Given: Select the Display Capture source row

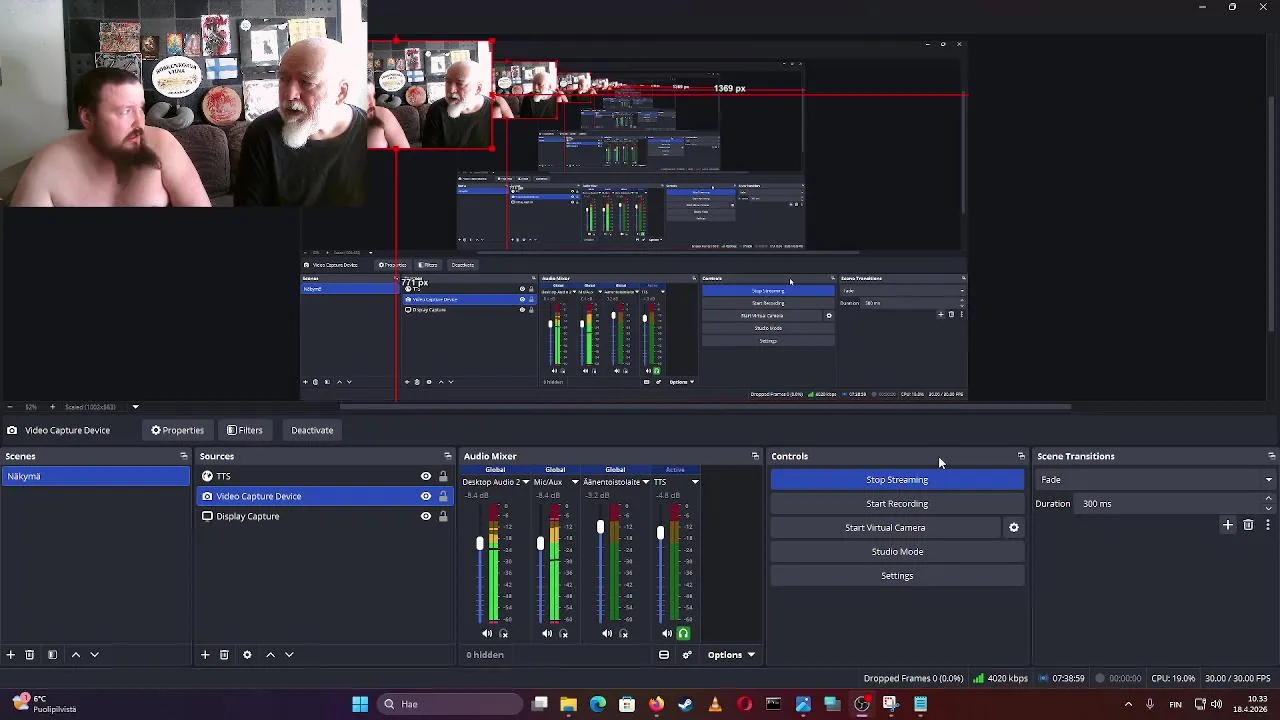Looking at the screenshot, I should (x=325, y=516).
